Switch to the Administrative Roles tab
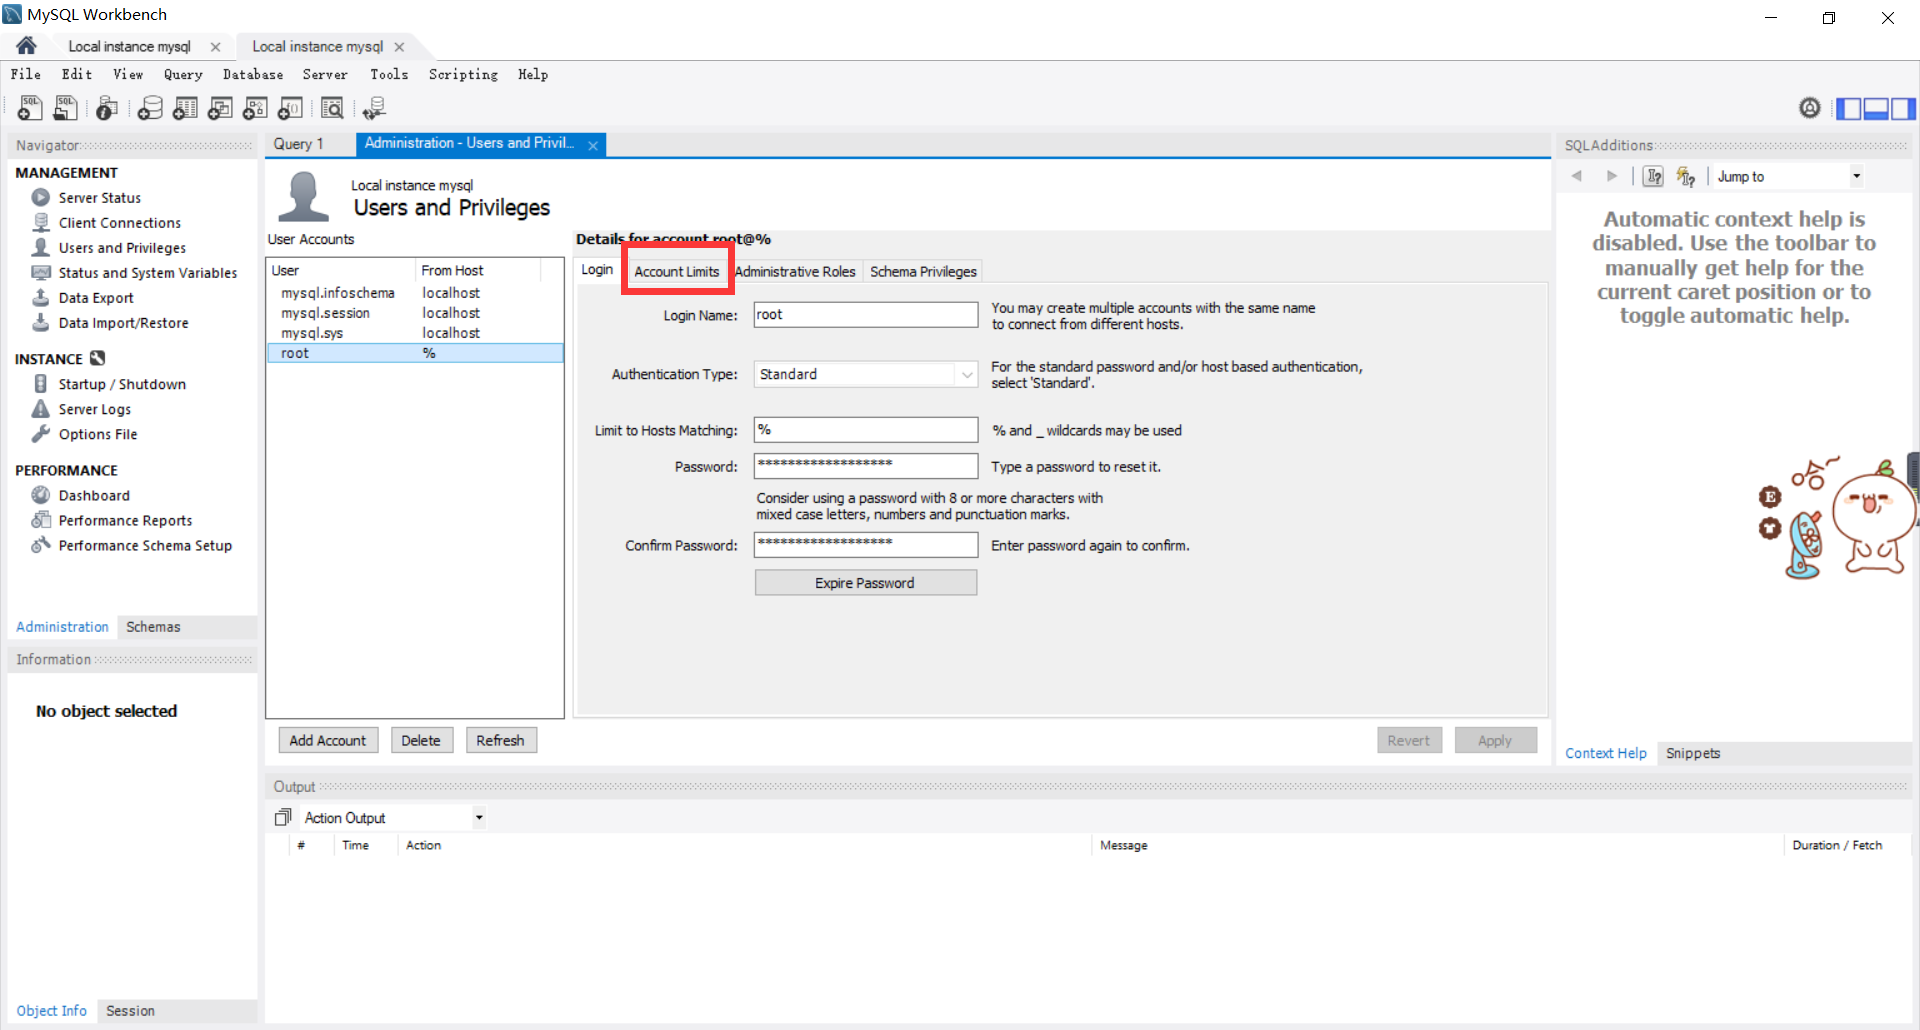1920x1030 pixels. click(x=795, y=271)
